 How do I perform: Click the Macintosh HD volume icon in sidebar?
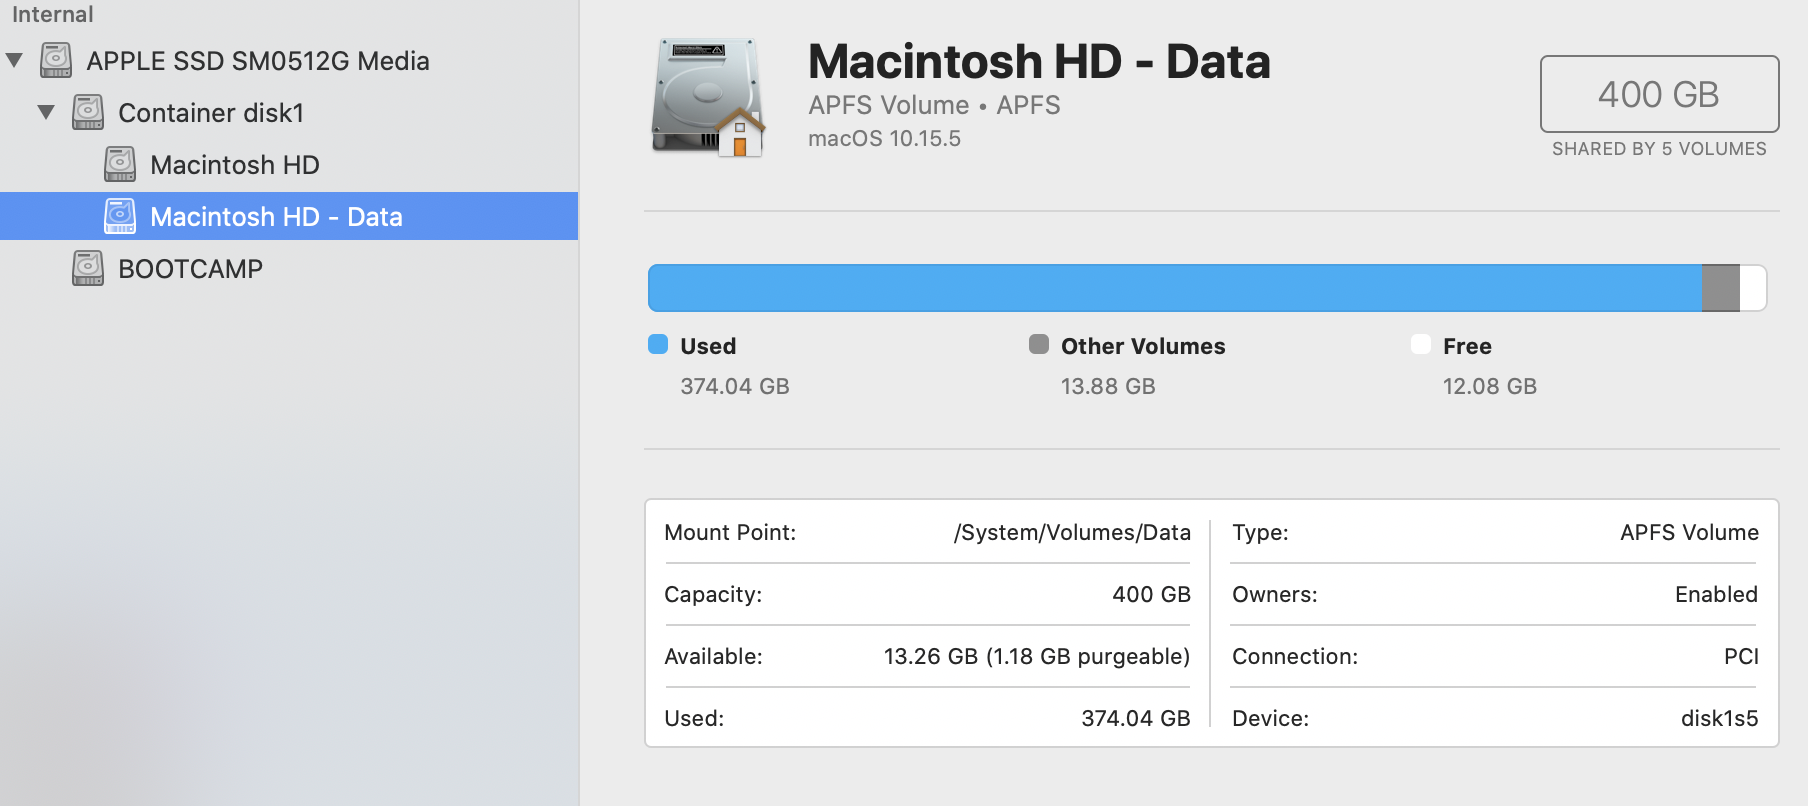click(120, 164)
